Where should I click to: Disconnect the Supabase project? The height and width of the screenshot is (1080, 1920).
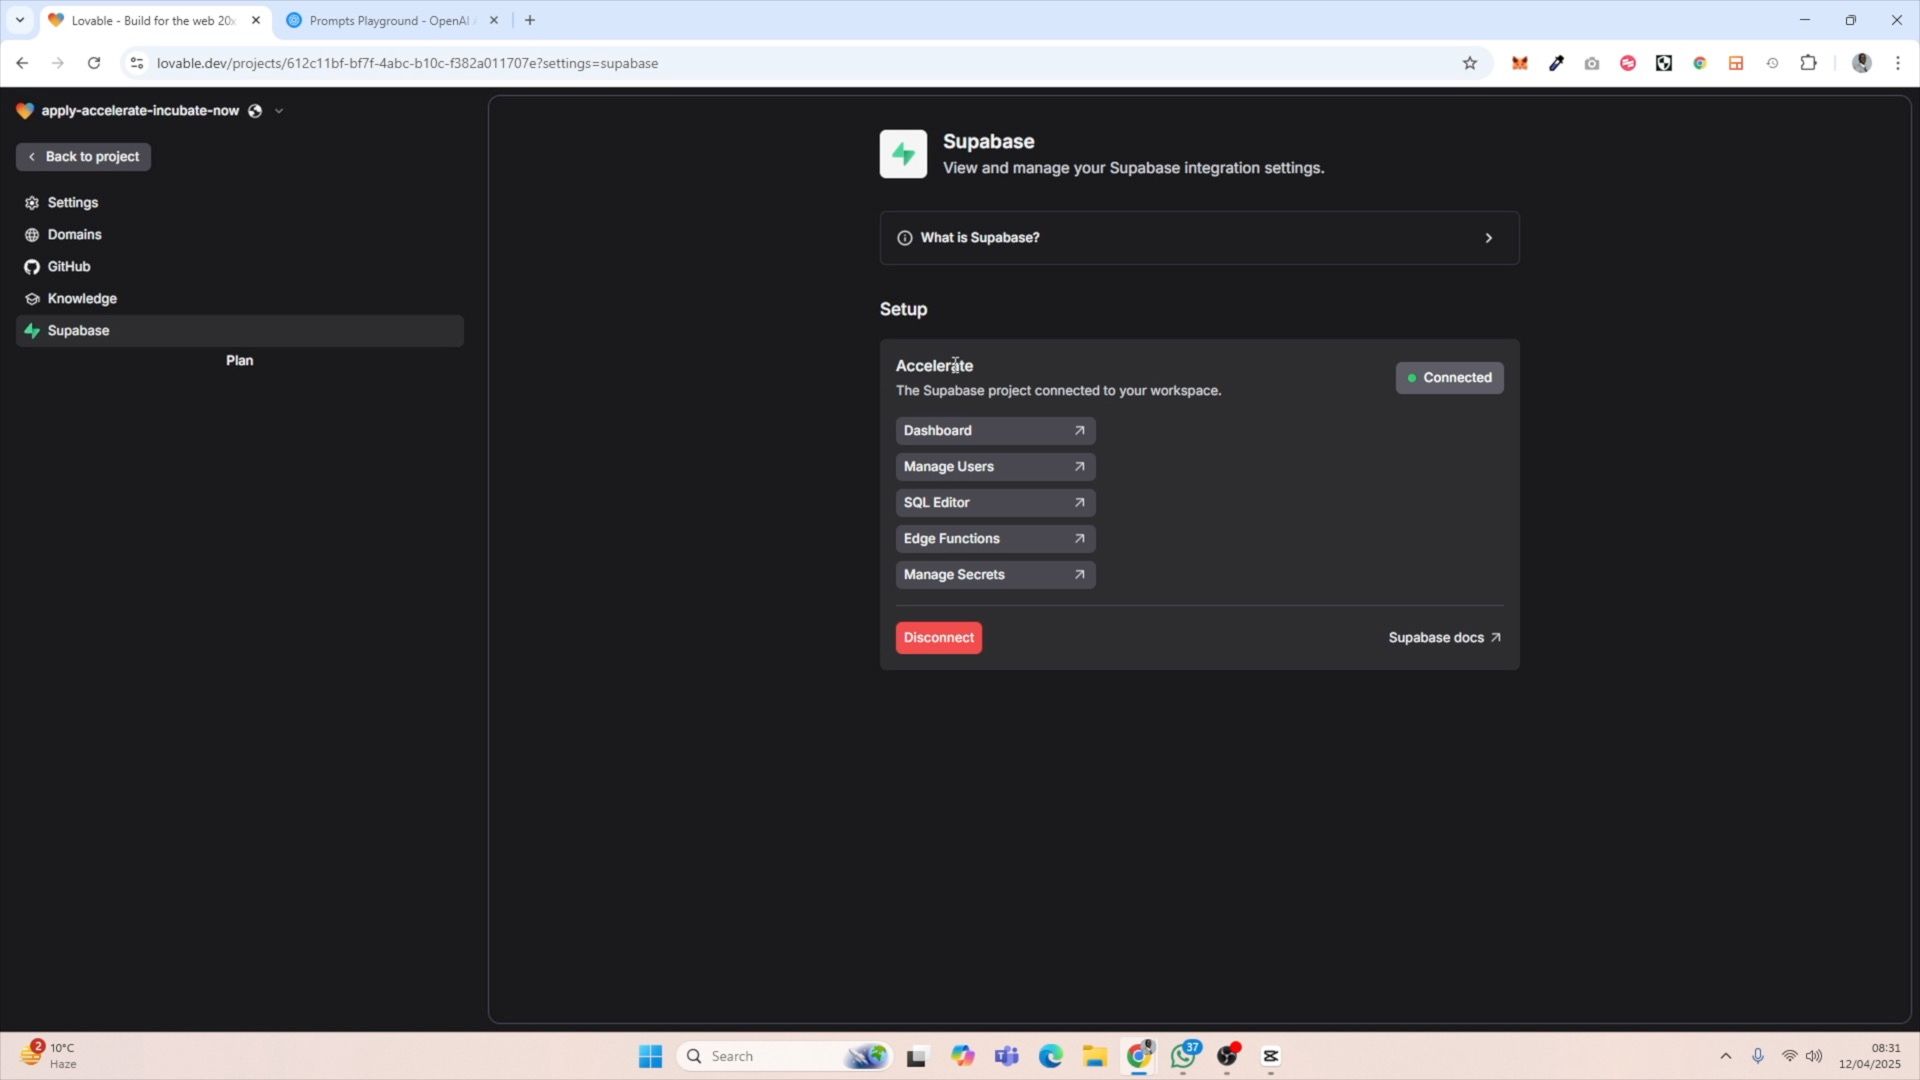(x=938, y=638)
